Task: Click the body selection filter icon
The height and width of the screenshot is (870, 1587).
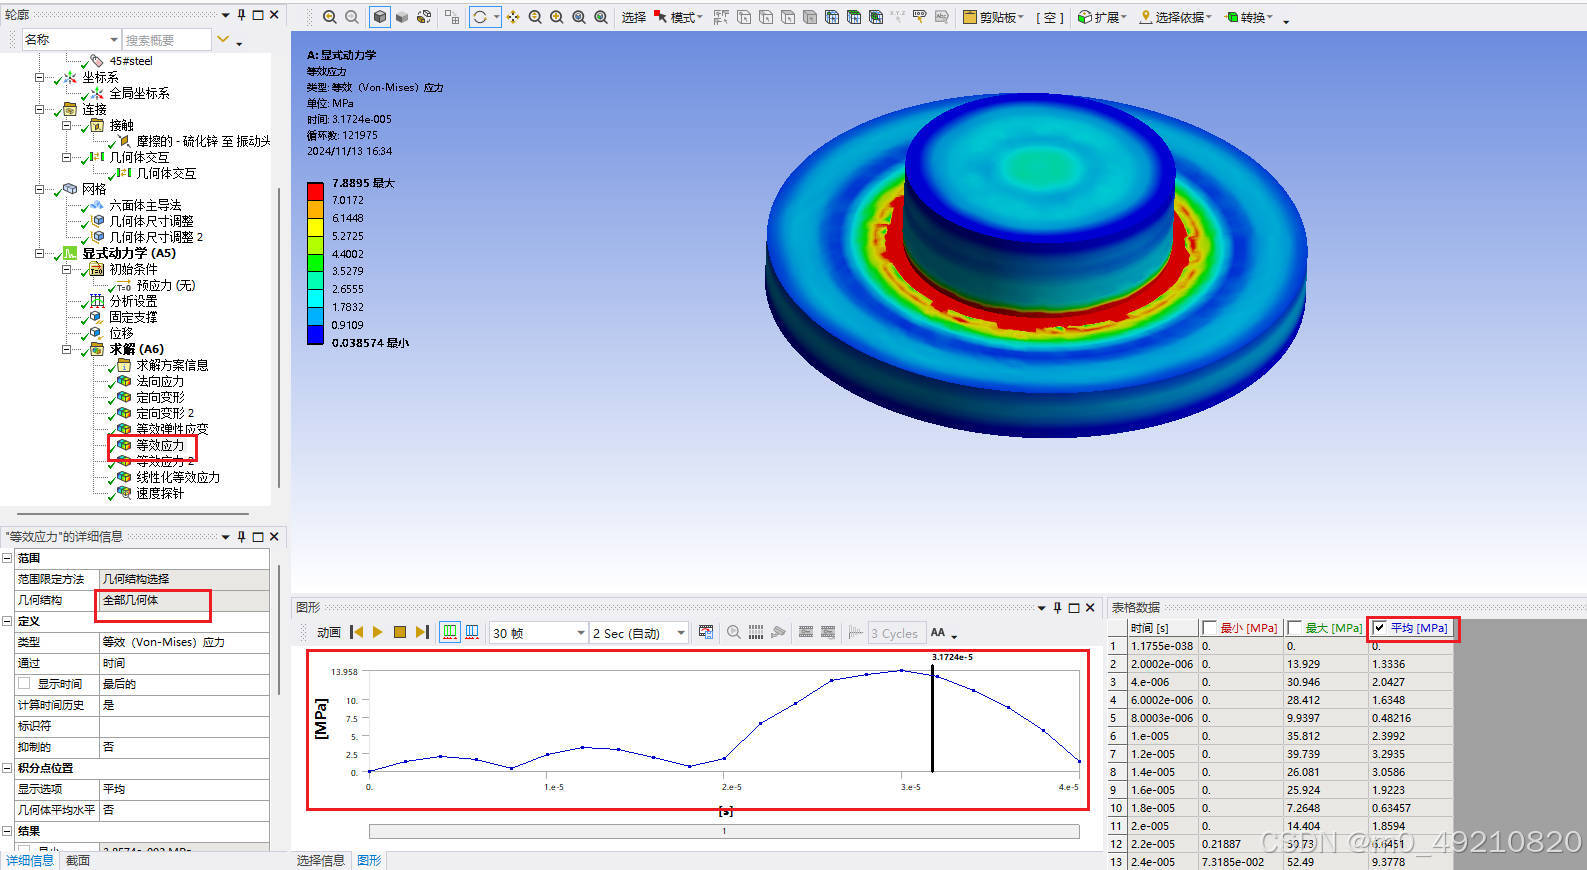Action: point(810,17)
